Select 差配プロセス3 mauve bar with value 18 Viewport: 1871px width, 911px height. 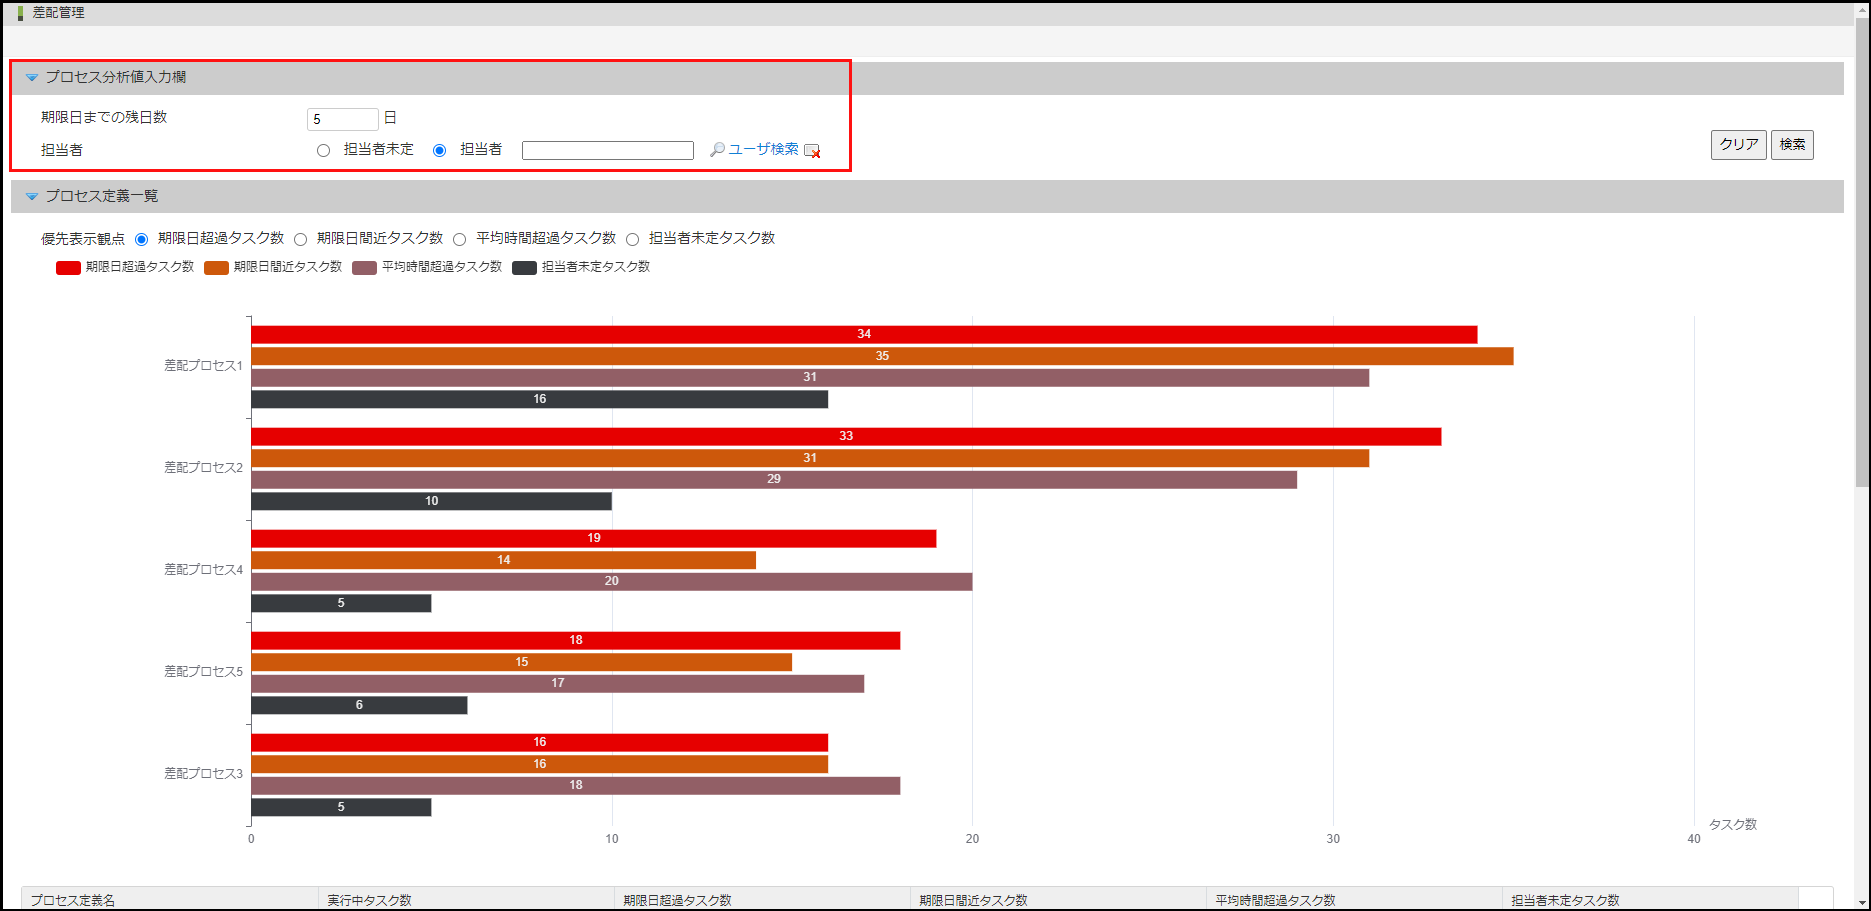pyautogui.click(x=576, y=785)
